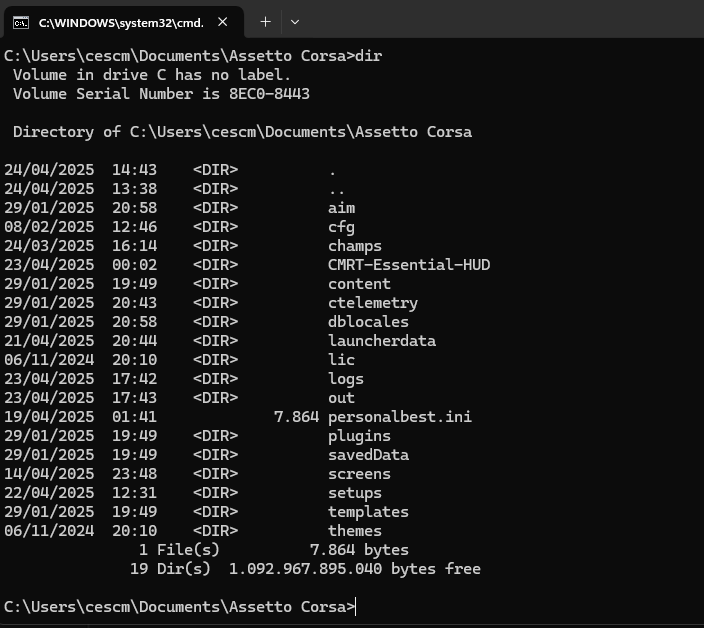Click the aim folder name
704x628 pixels.
point(341,208)
